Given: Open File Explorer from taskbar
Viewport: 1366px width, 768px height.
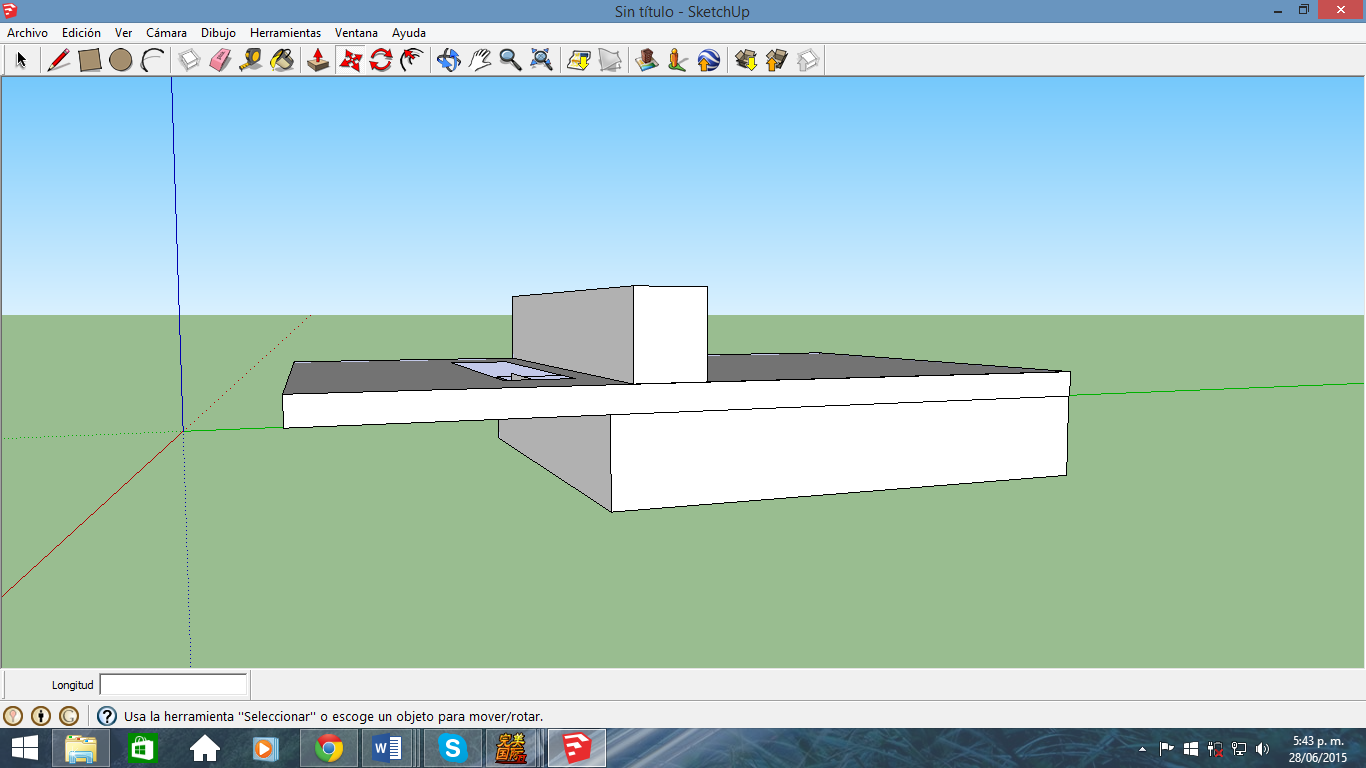Looking at the screenshot, I should pos(81,748).
